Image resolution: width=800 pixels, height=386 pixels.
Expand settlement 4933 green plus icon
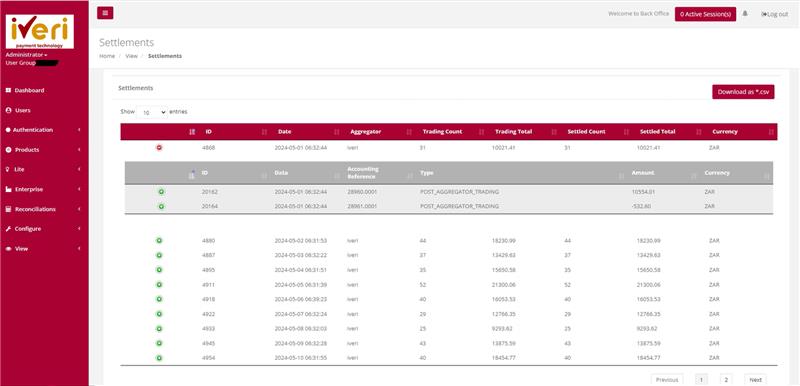point(159,329)
